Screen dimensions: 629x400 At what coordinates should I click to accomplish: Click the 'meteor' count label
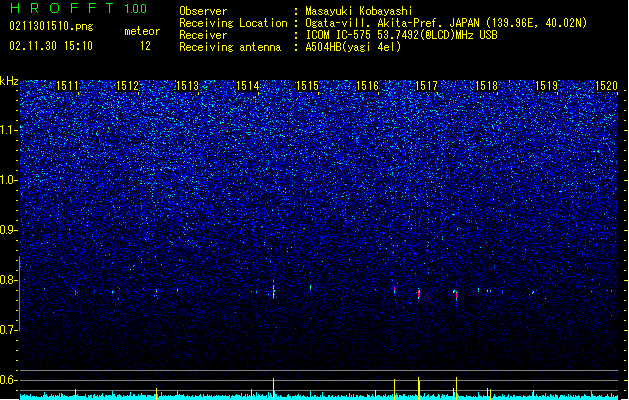(x=142, y=31)
